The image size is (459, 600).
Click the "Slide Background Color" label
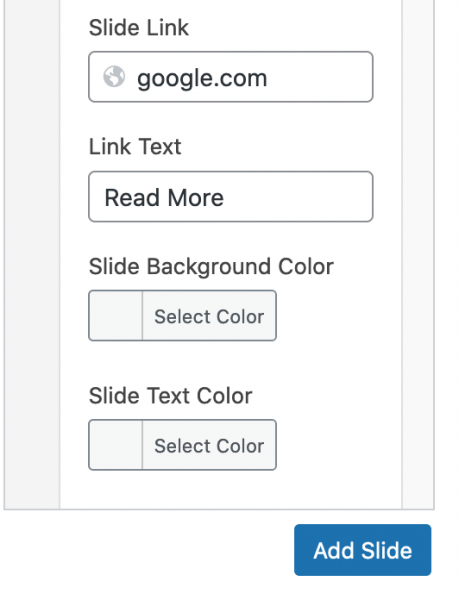pyautogui.click(x=211, y=266)
